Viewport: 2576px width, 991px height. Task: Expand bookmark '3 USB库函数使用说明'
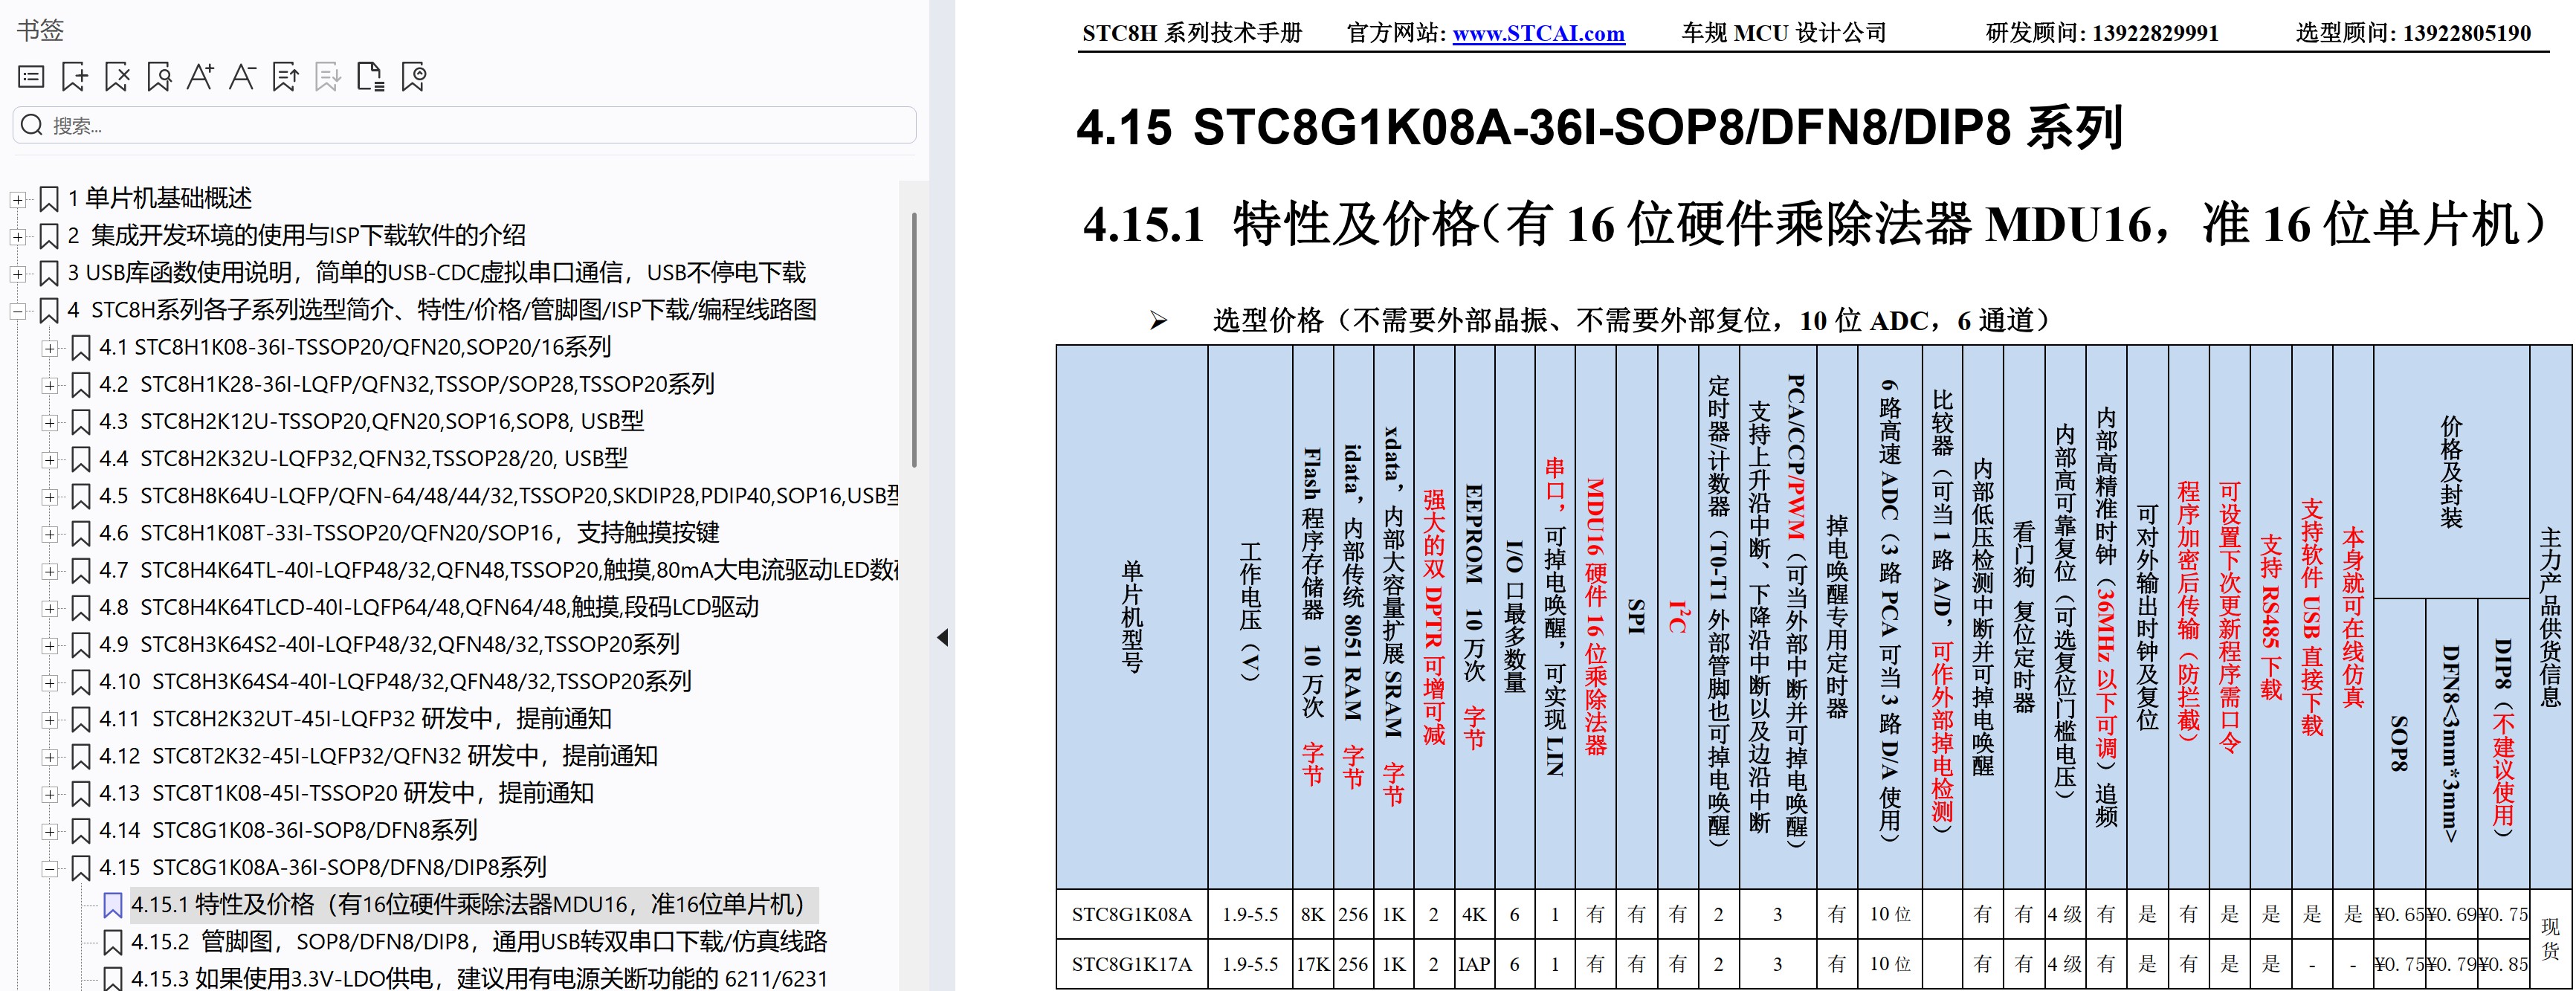(x=17, y=273)
